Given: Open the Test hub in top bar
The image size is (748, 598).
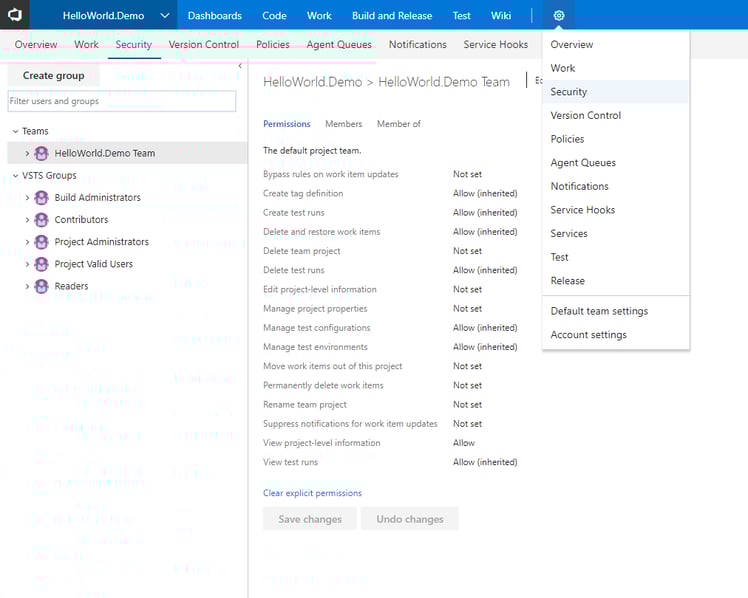Looking at the screenshot, I should tap(461, 15).
